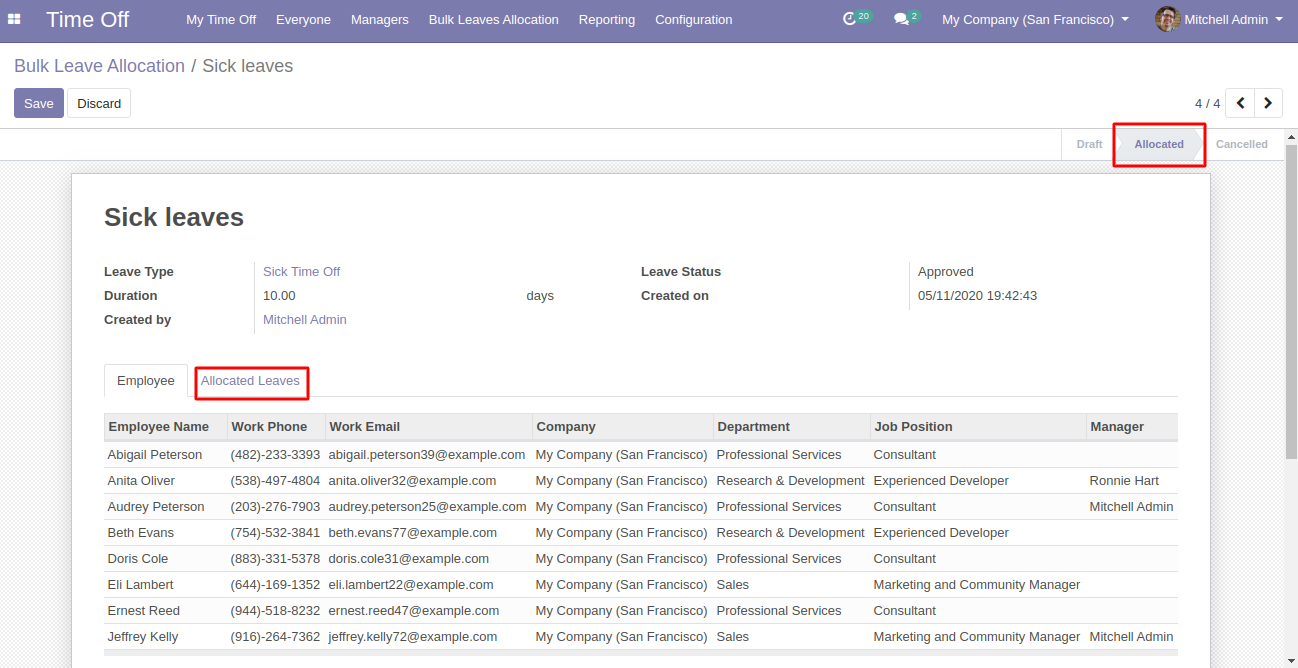This screenshot has height=668, width=1298.
Task: Switch to the Employee tab
Action: [146, 381]
